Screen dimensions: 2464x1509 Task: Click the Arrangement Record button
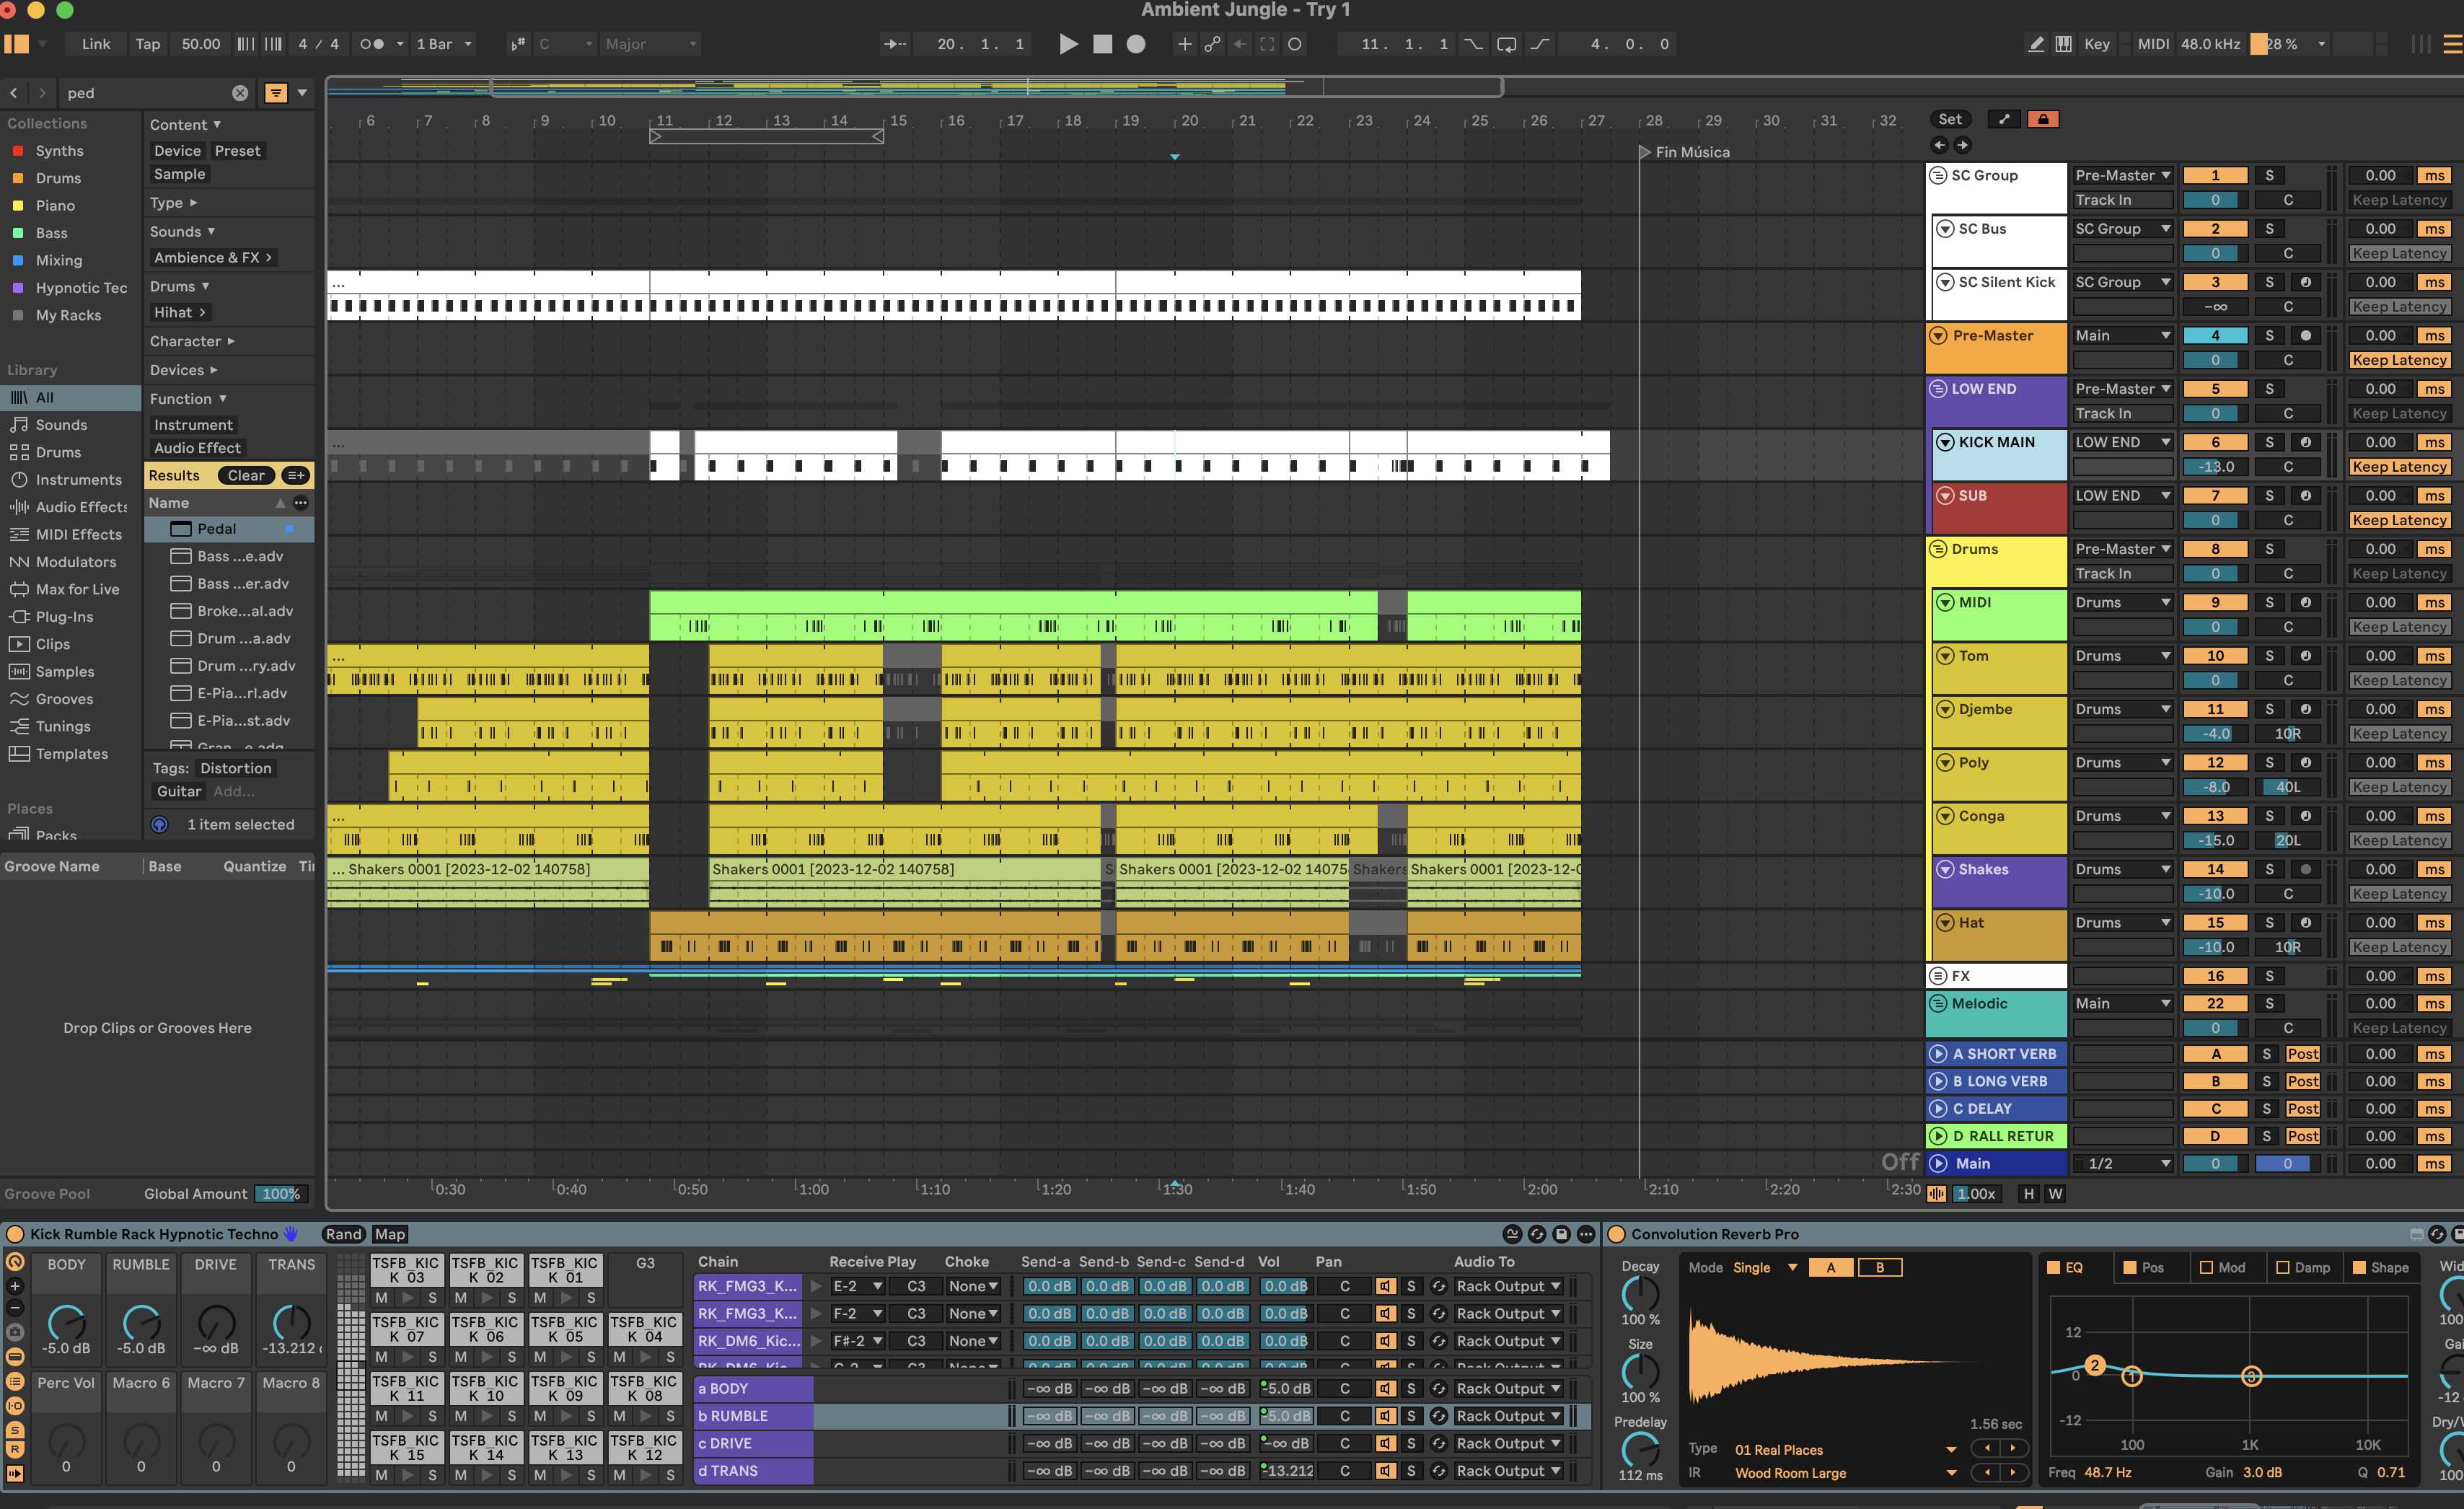1136,44
